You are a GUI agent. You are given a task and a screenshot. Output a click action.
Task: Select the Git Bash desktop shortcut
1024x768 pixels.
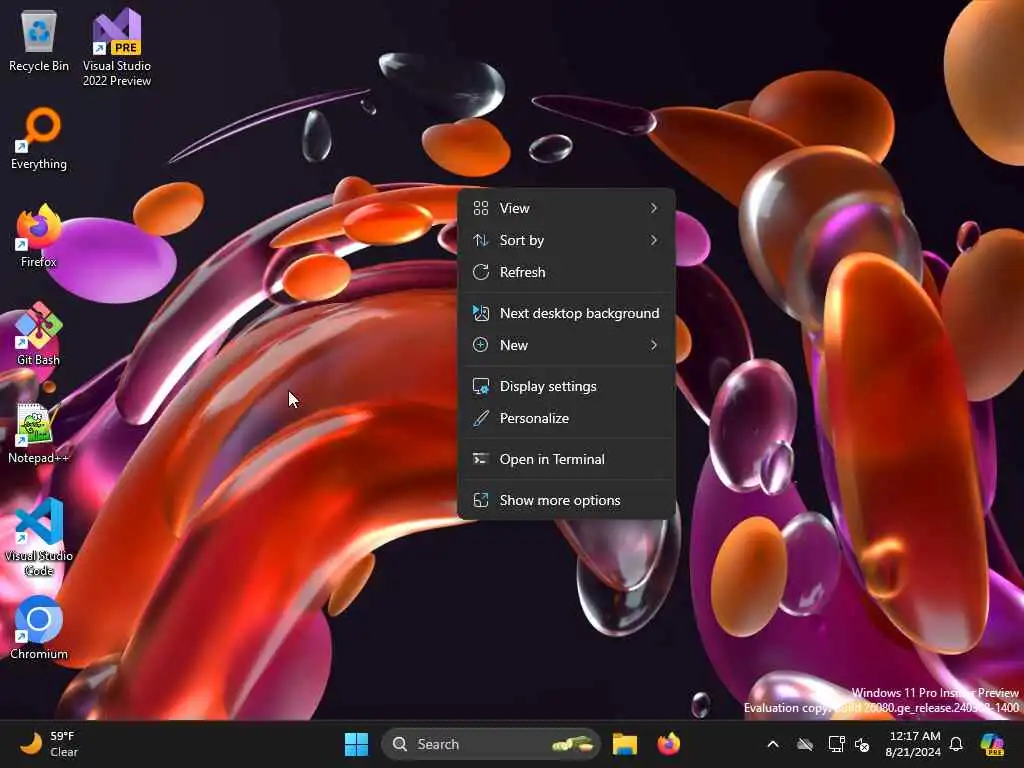click(39, 334)
